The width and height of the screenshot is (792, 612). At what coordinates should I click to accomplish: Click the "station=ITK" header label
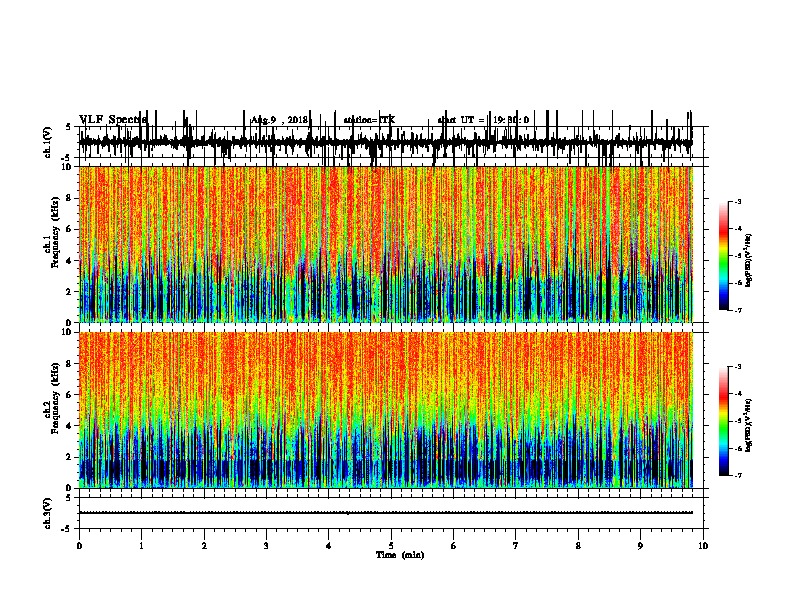coord(369,120)
